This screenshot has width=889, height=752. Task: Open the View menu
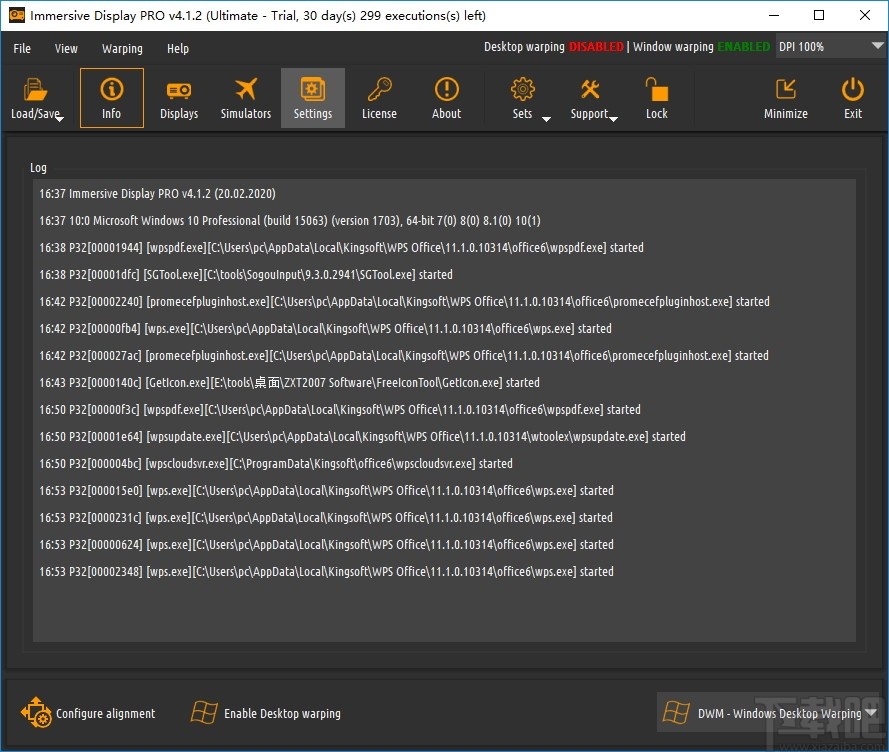66,49
